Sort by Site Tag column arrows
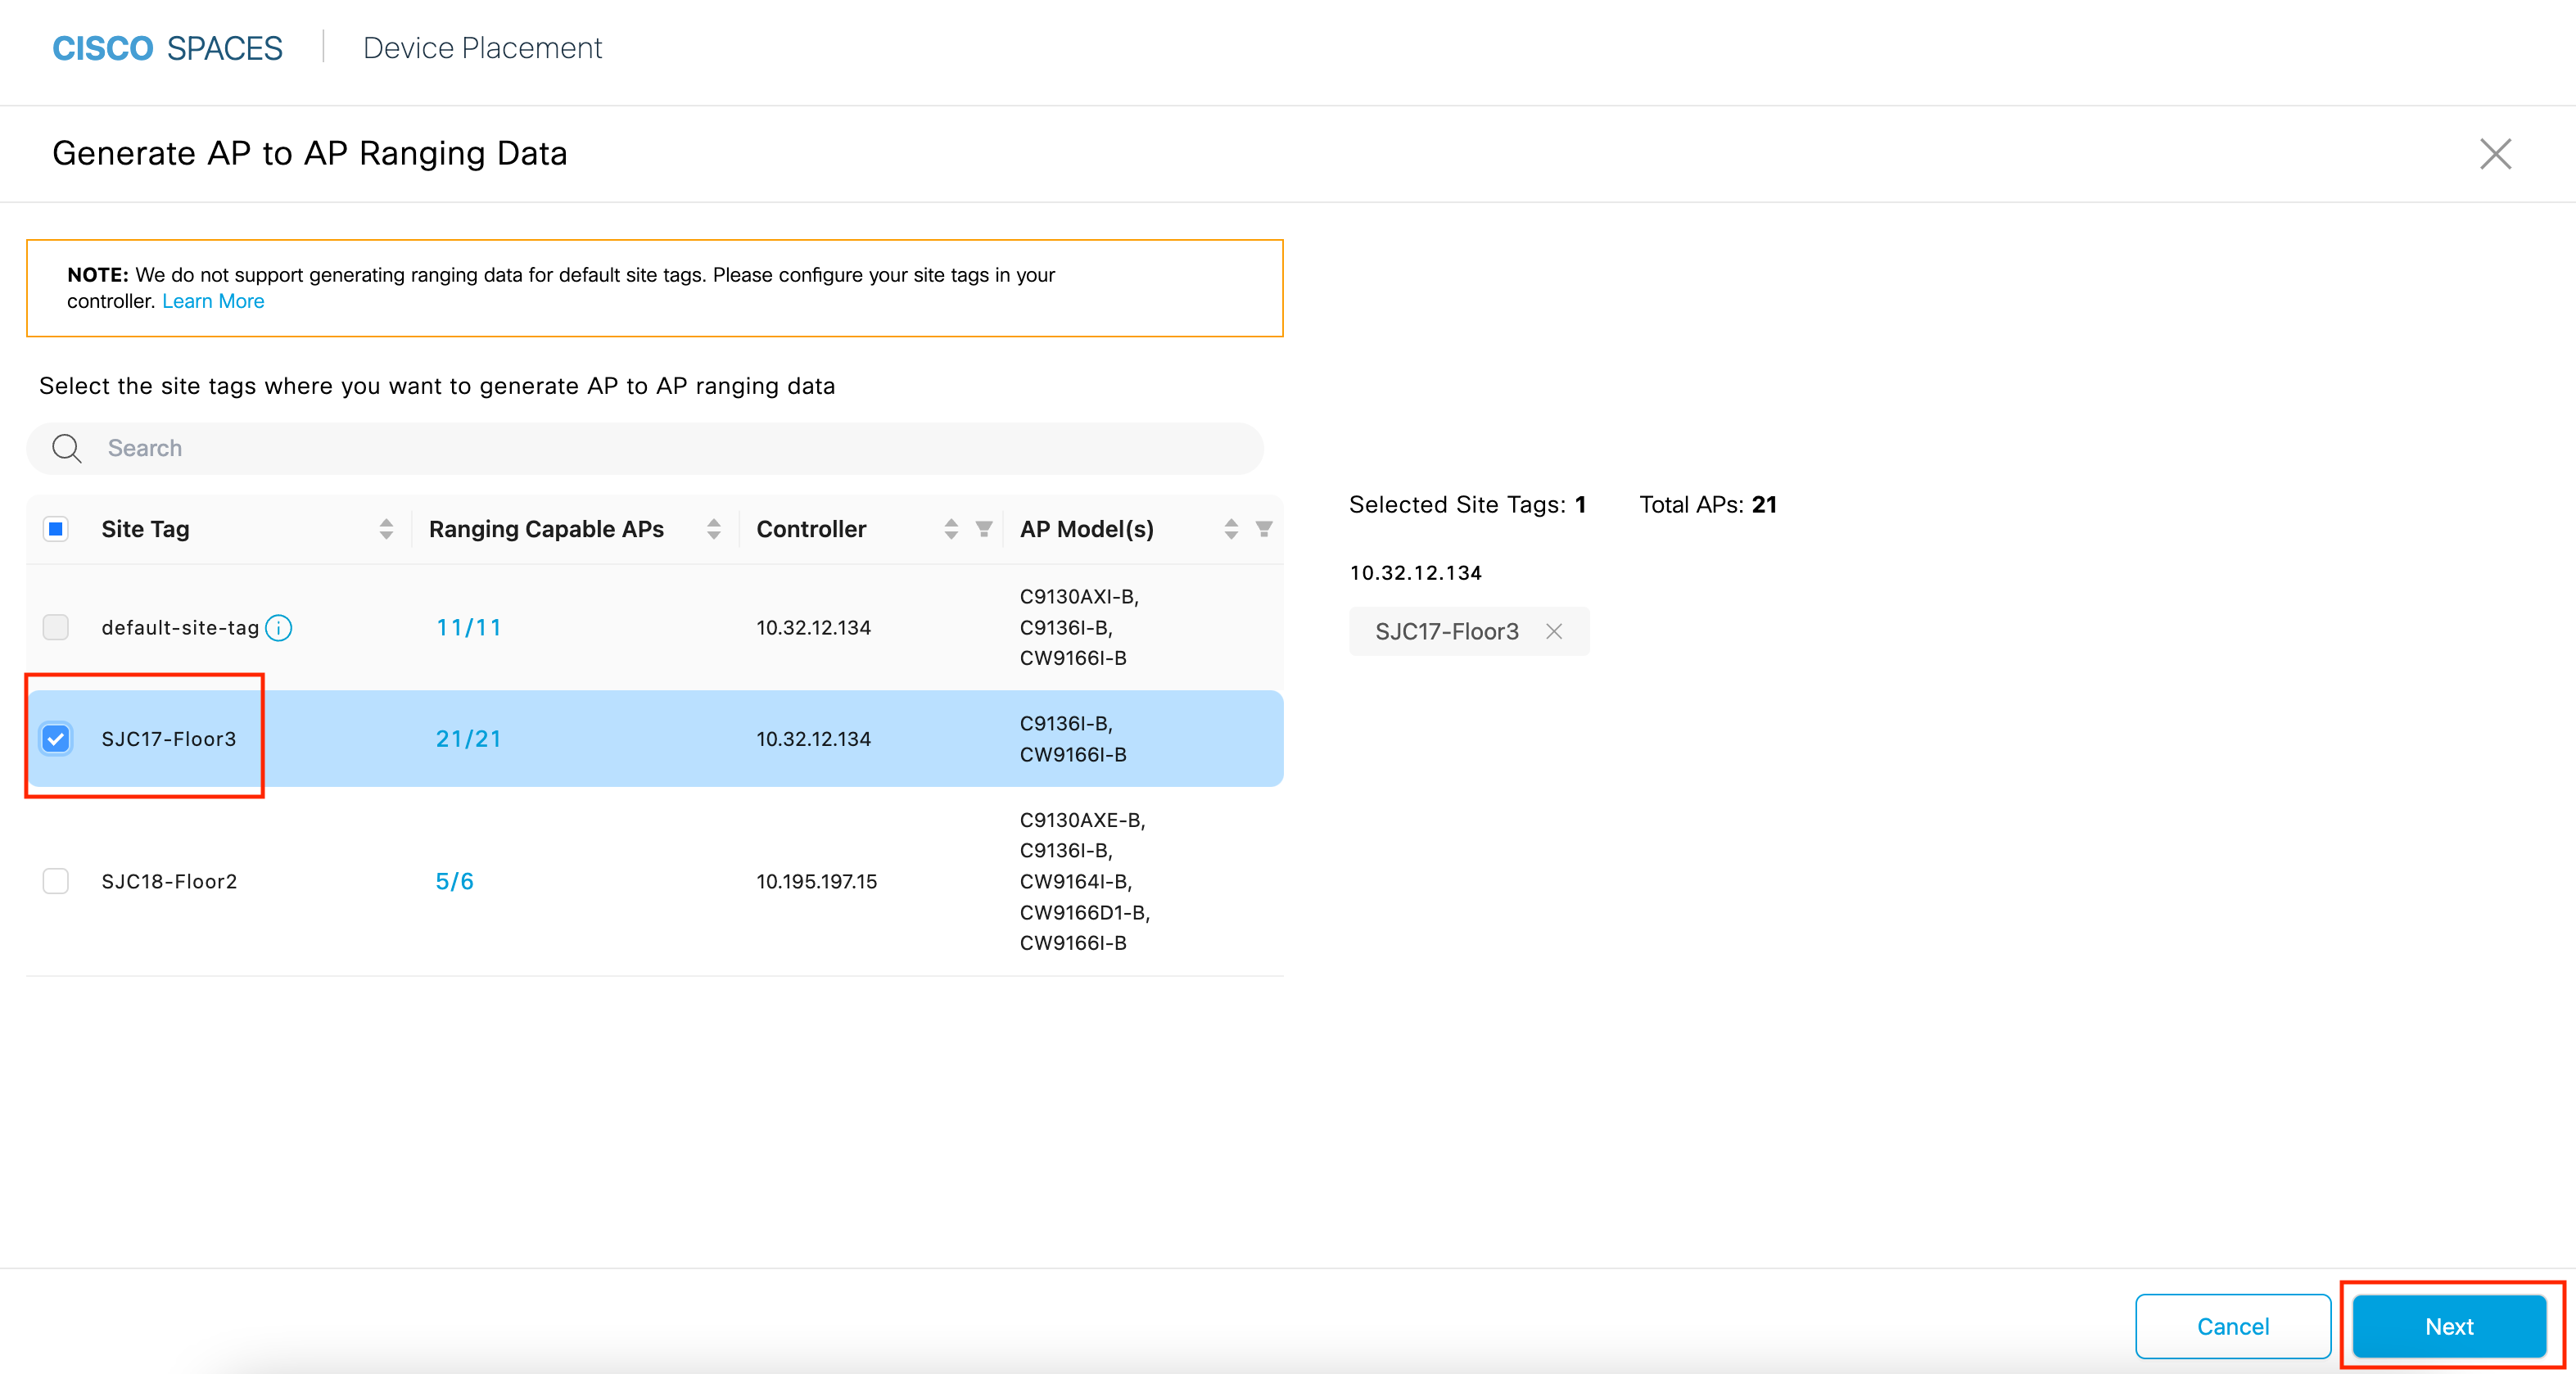Screen dimensions: 2576x1374 coord(386,529)
